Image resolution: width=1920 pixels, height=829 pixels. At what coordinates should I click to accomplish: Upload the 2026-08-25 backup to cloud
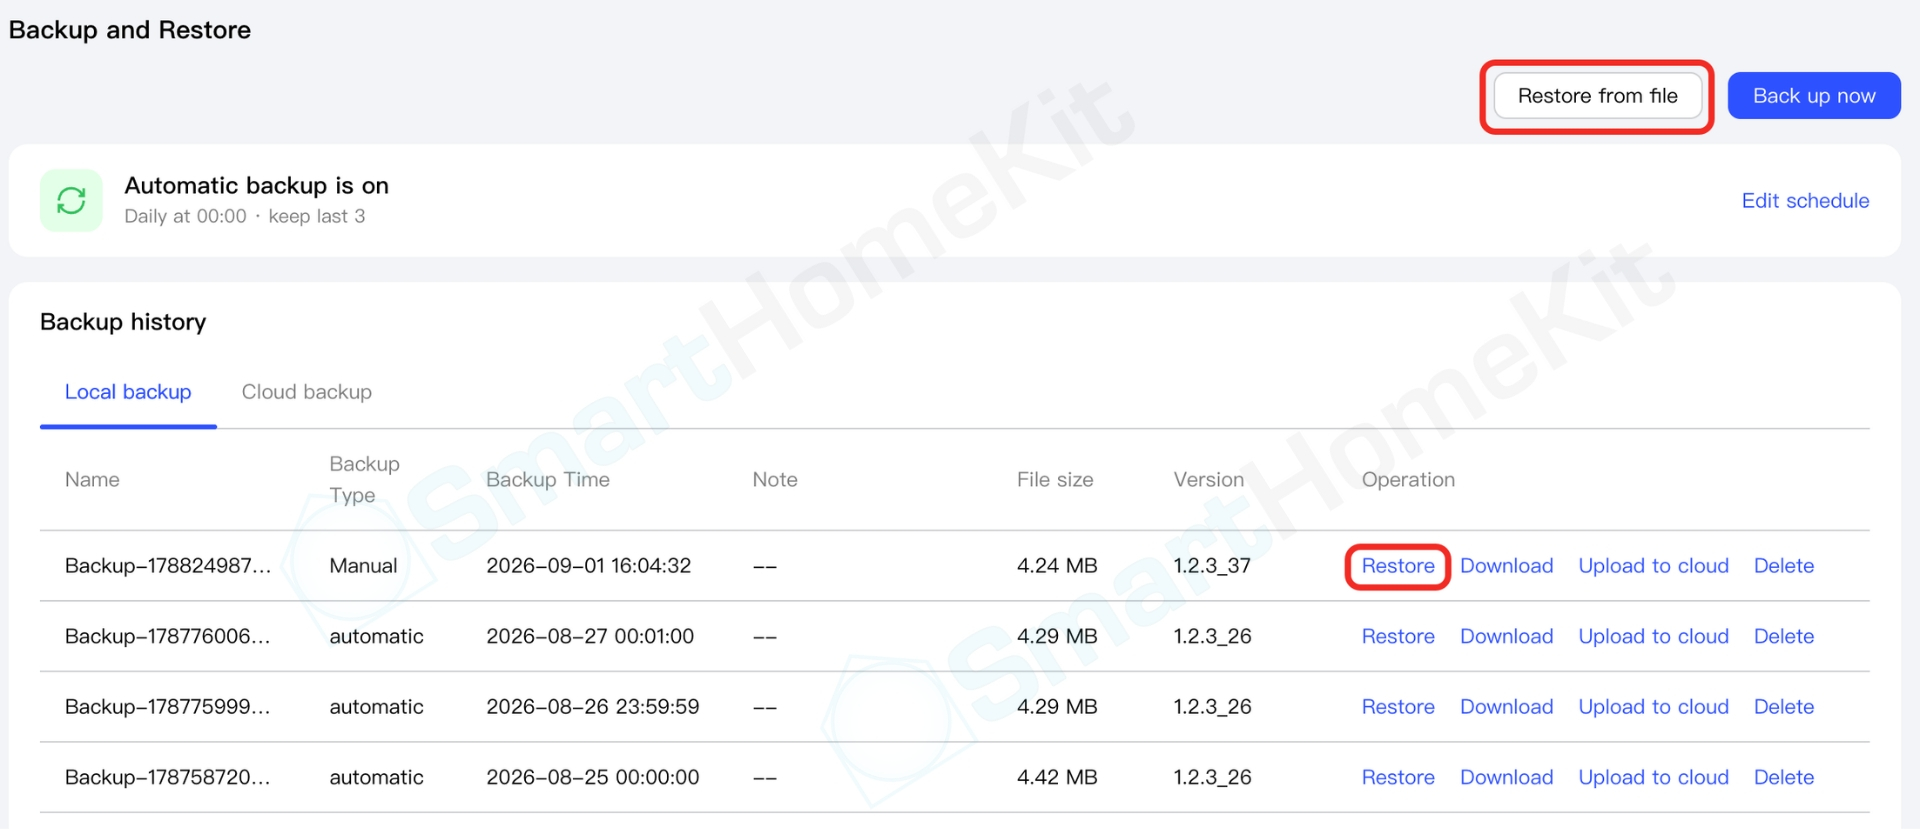pyautogui.click(x=1653, y=777)
